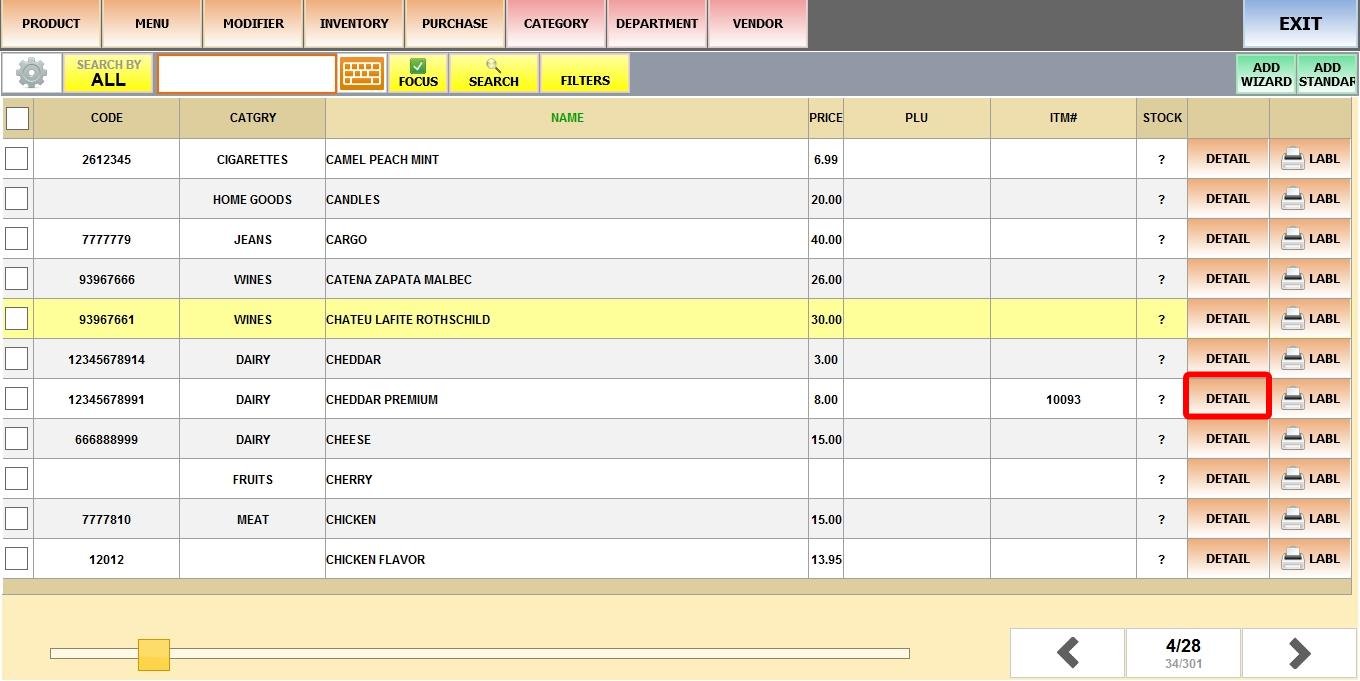
Task: Check the select-all header checkbox
Action: (18, 119)
